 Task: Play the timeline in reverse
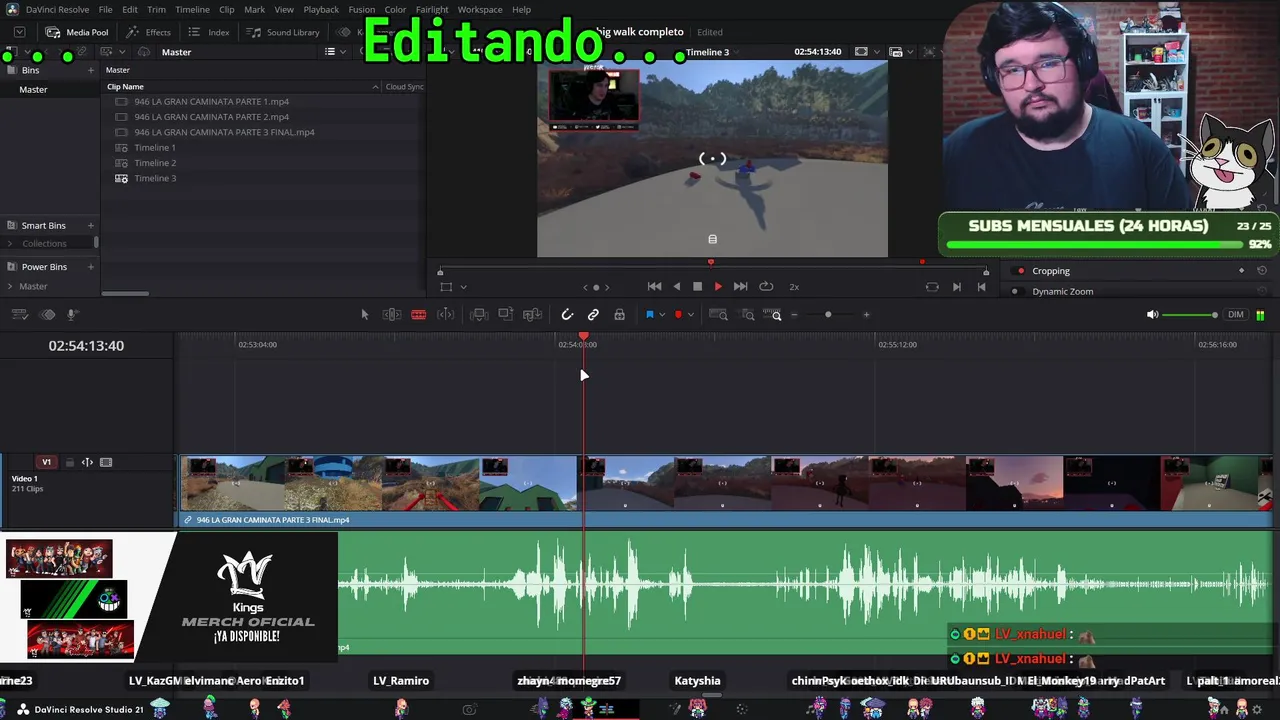pyautogui.click(x=676, y=287)
